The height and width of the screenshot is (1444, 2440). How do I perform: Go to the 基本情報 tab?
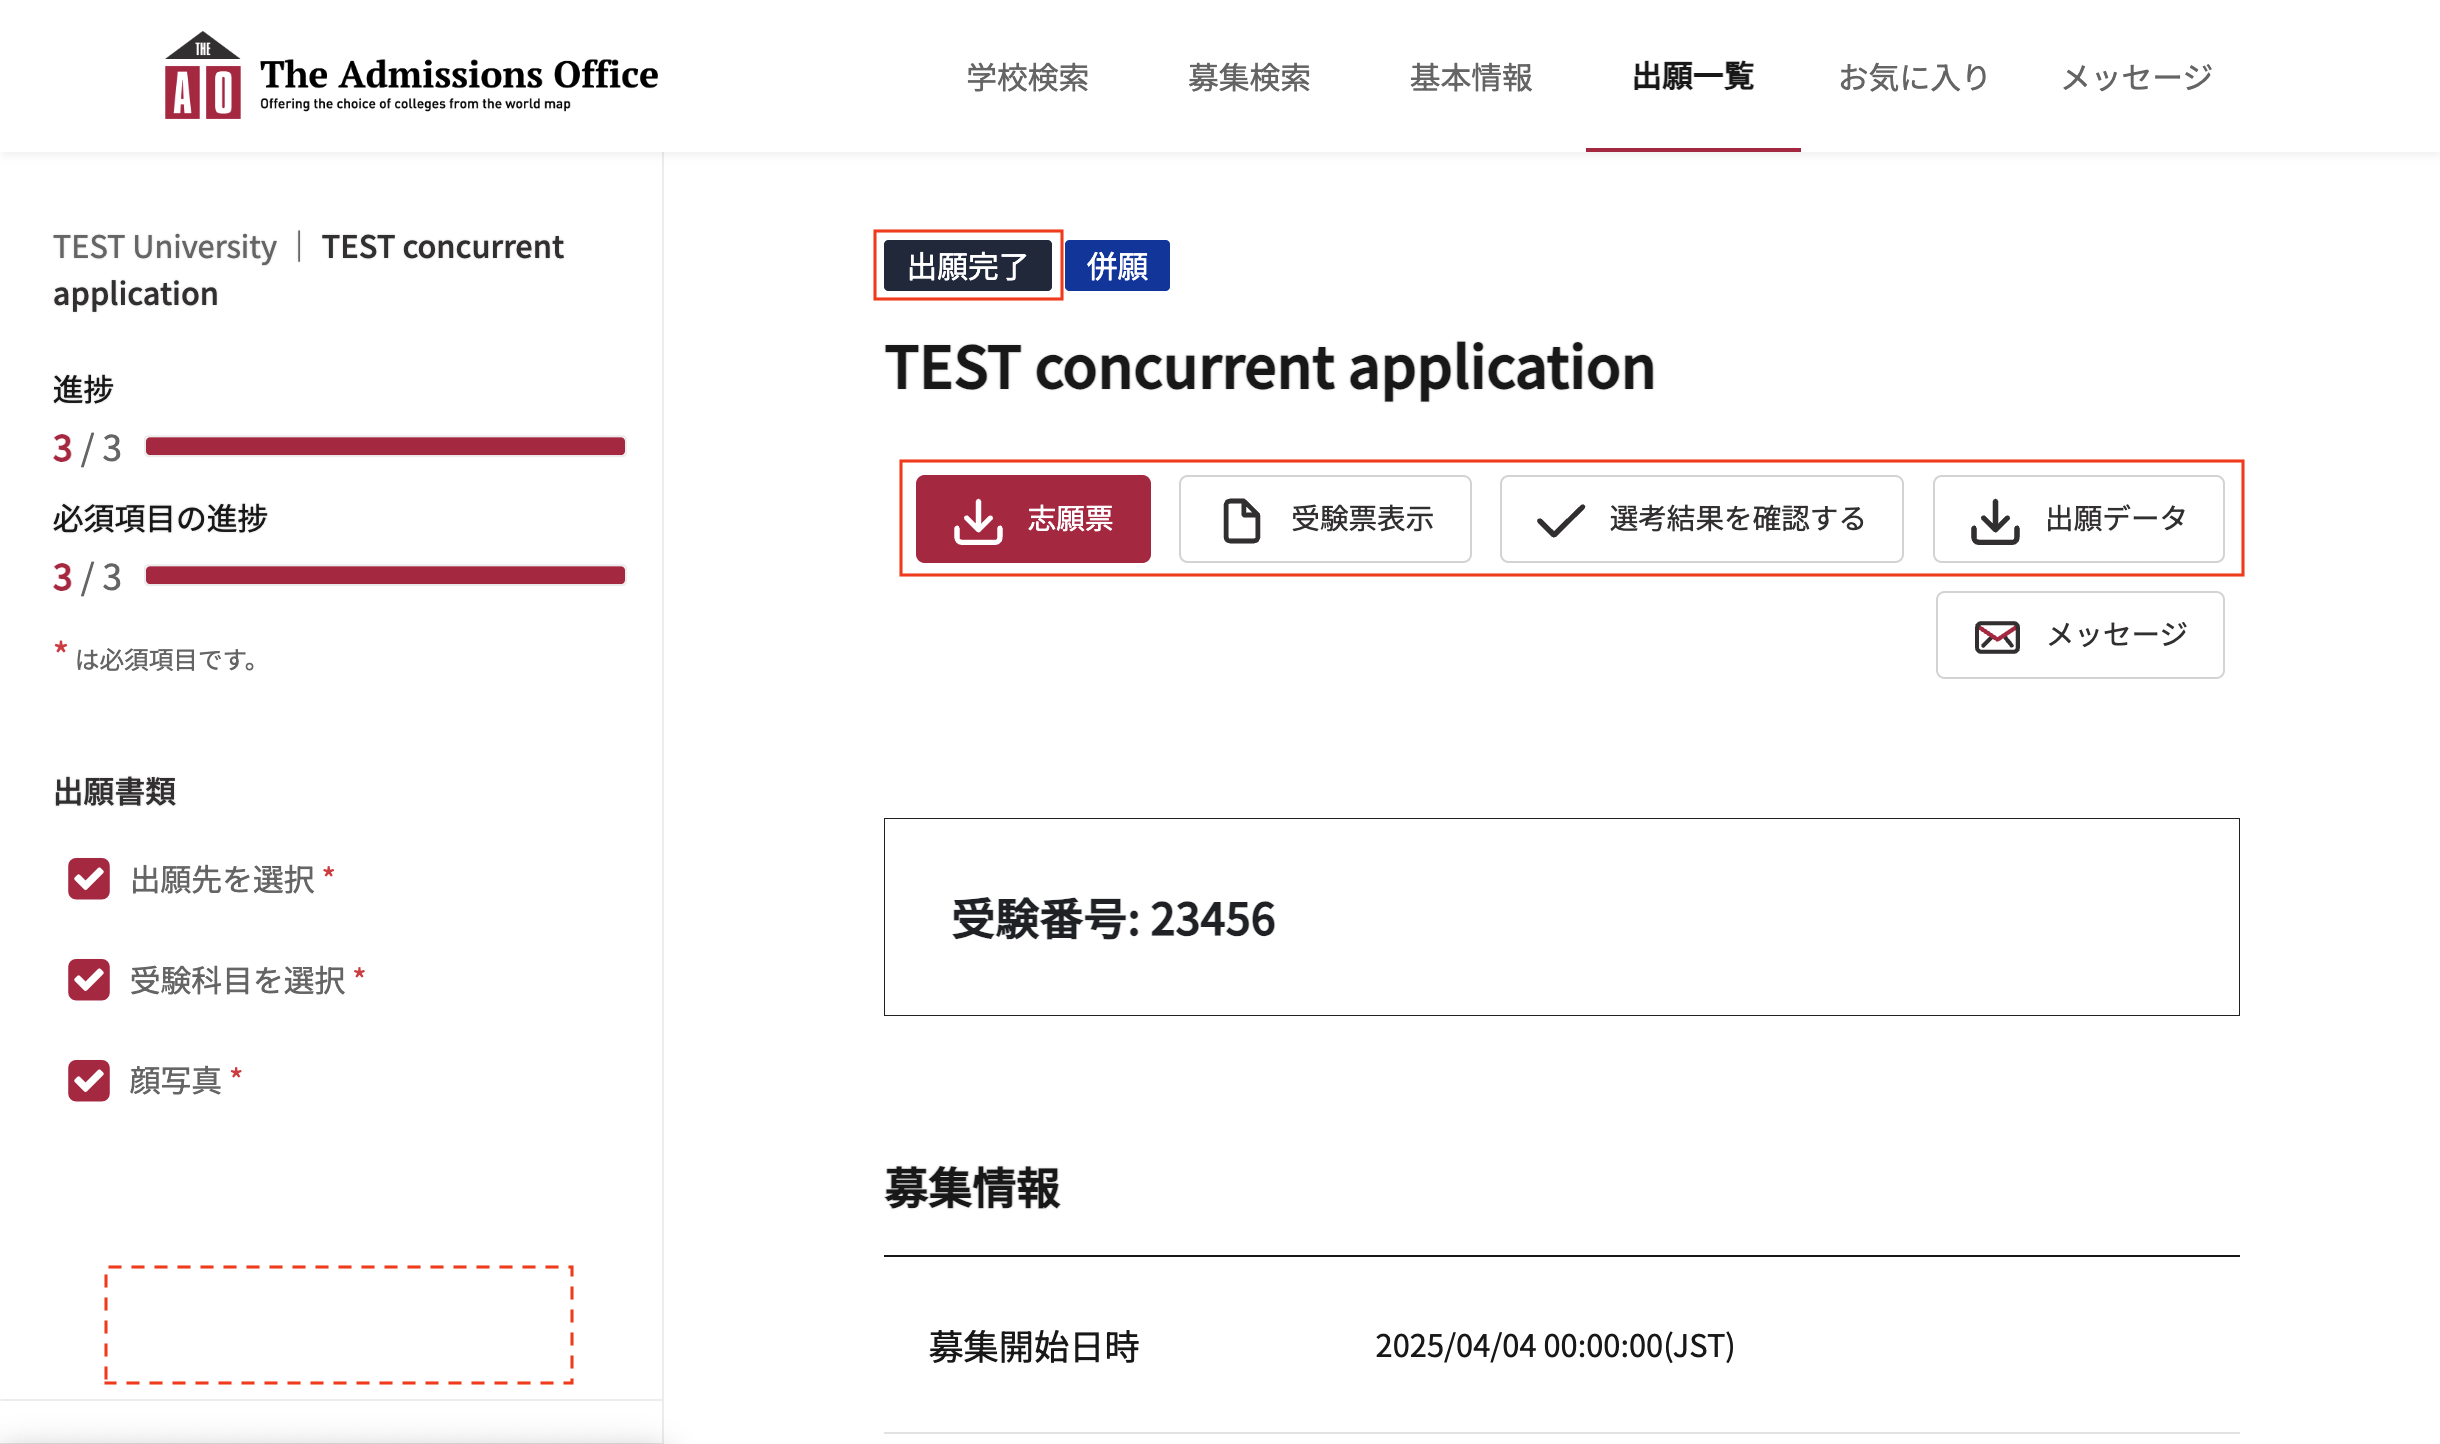tap(1471, 77)
